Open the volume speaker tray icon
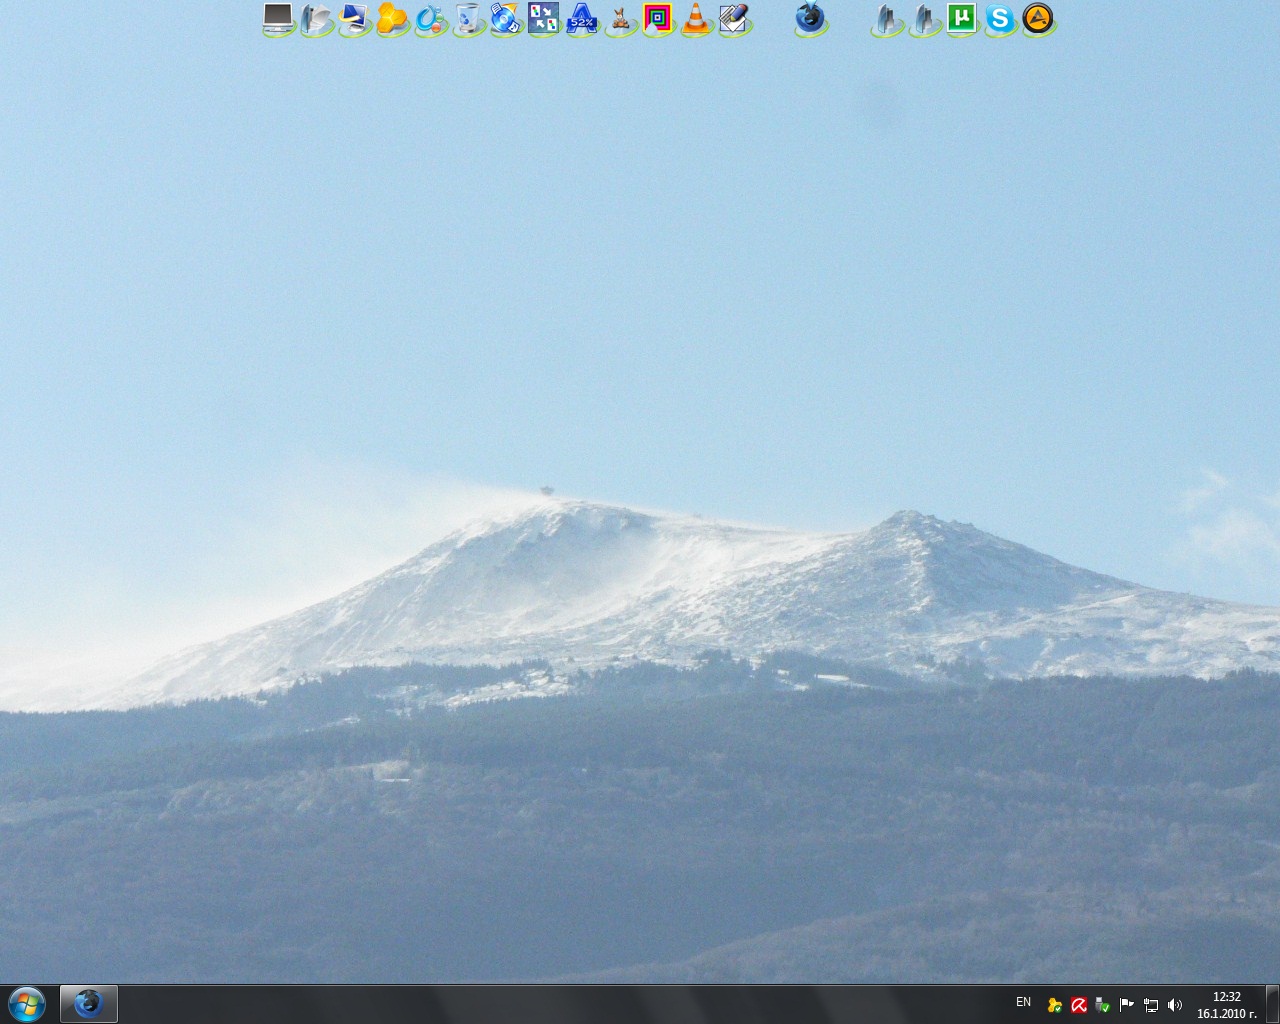1280x1024 pixels. [1175, 1005]
